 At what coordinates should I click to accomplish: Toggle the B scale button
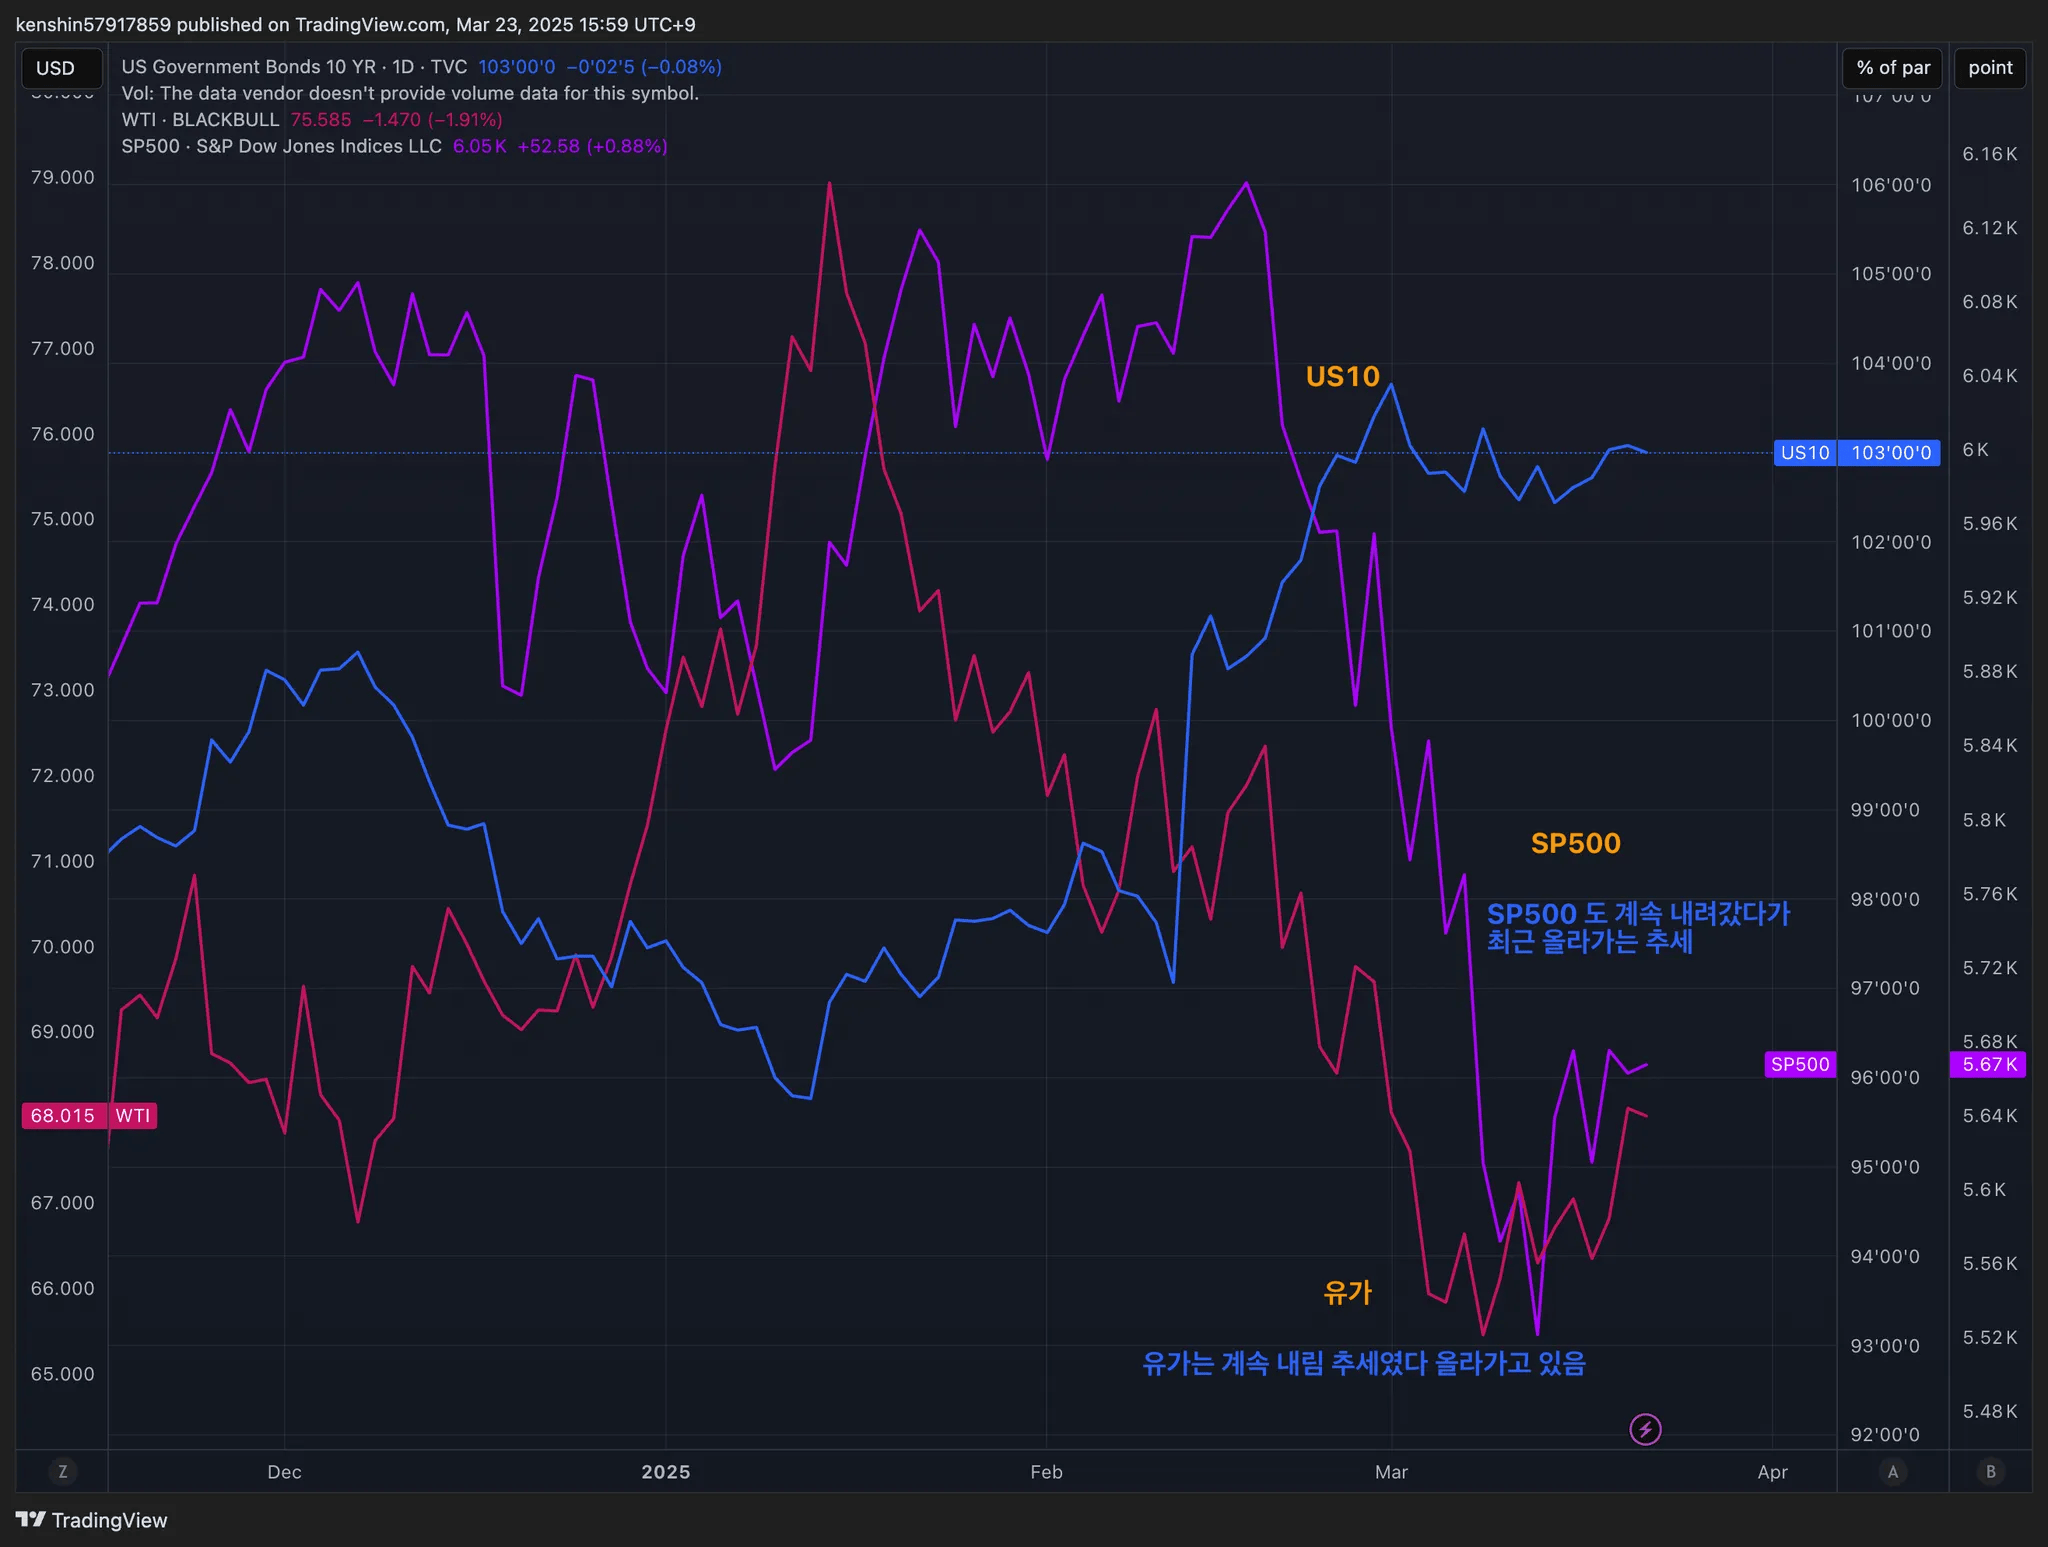click(1990, 1471)
